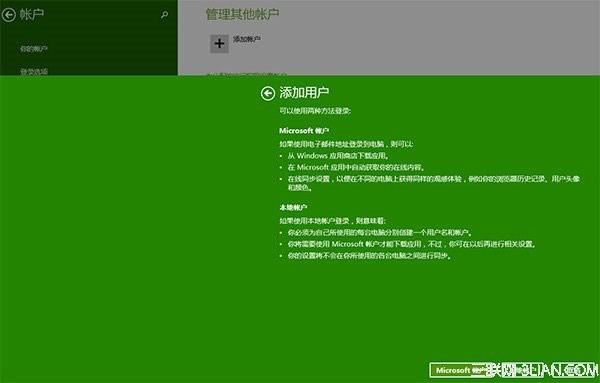Click the bullet 你的设置将不会在你所使用的各台电脑之间进行同步
The image size is (600, 383).
tap(369, 256)
